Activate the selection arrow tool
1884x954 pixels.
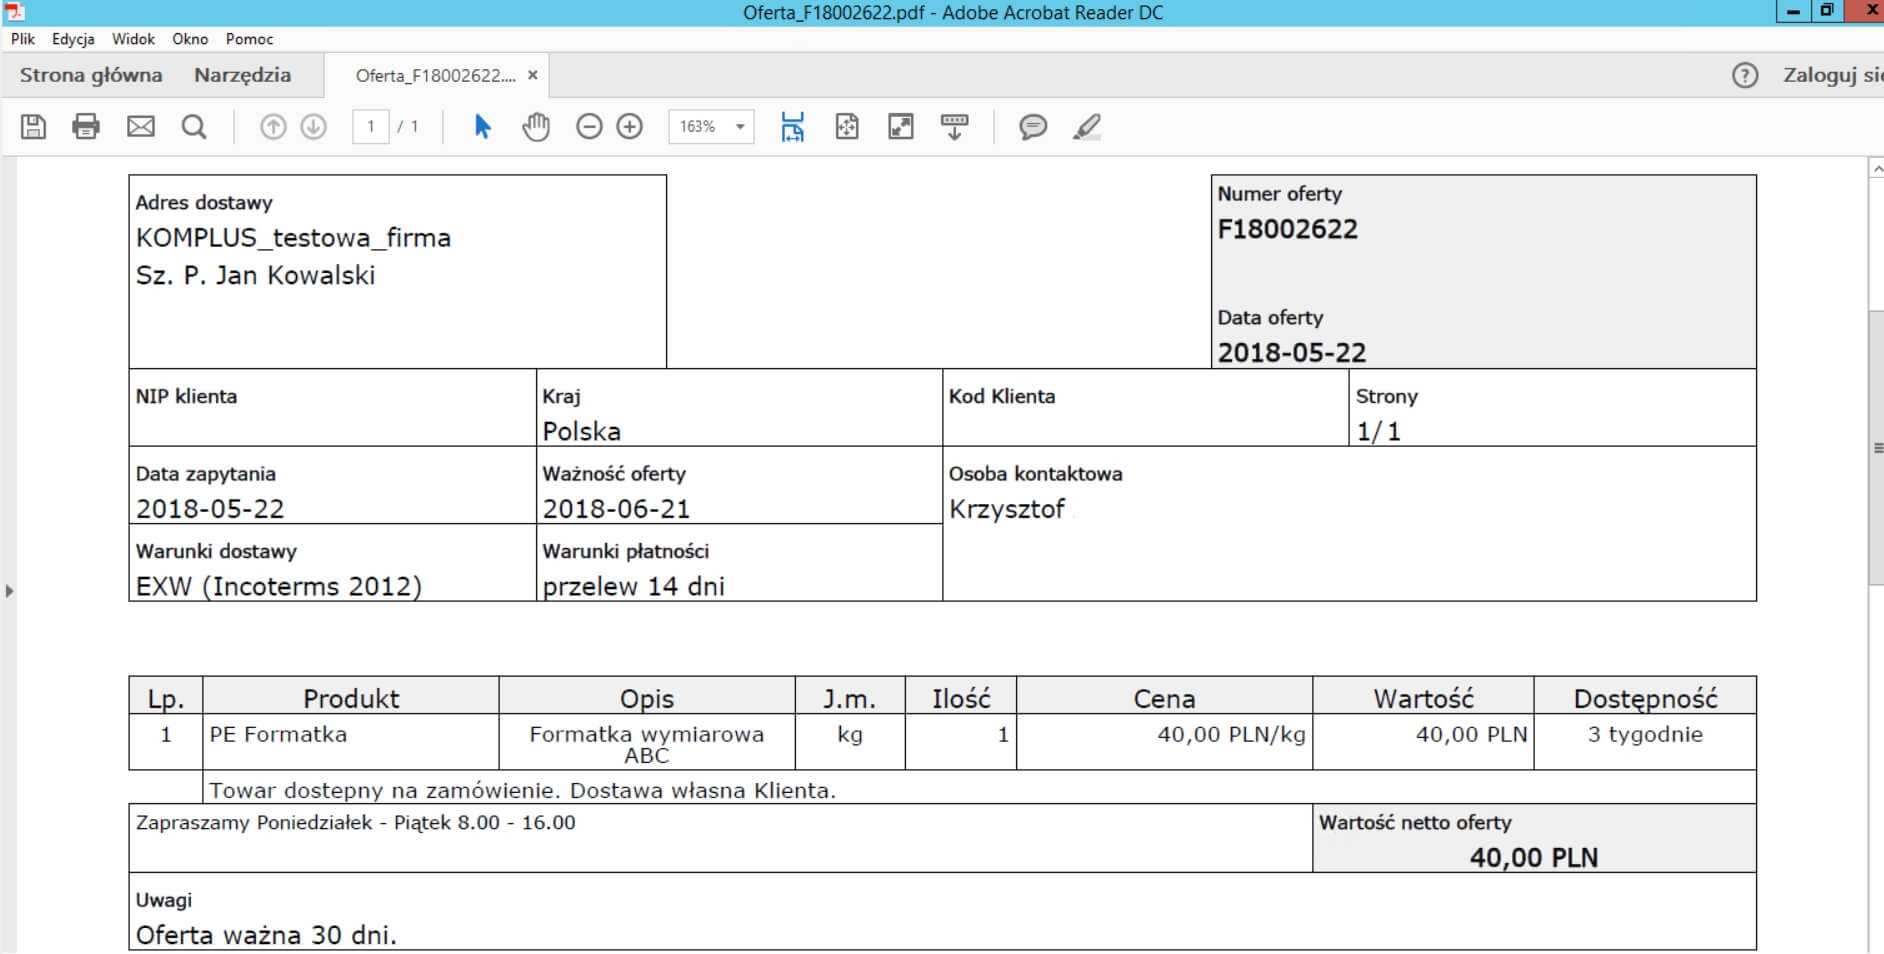click(482, 127)
